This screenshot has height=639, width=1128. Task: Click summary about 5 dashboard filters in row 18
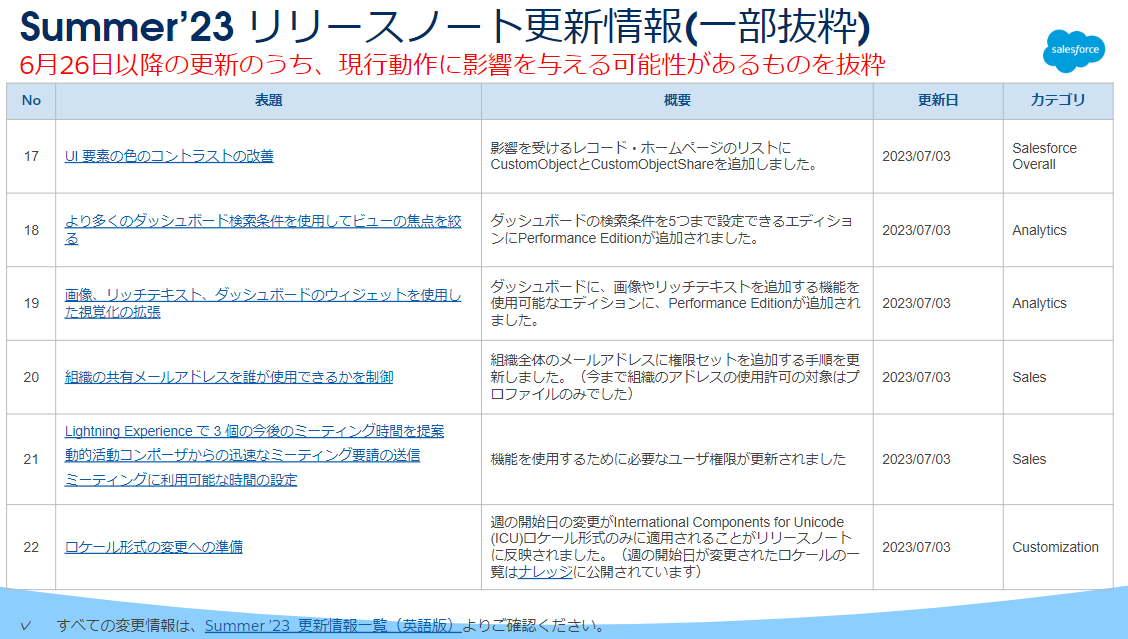coord(671,230)
